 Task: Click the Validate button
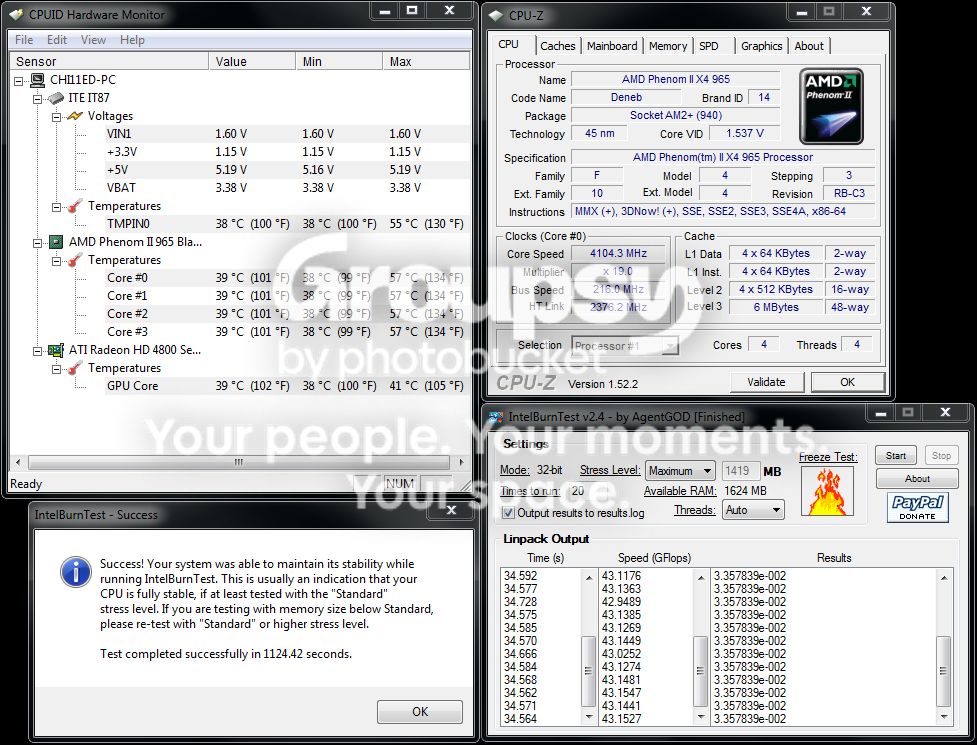[766, 382]
